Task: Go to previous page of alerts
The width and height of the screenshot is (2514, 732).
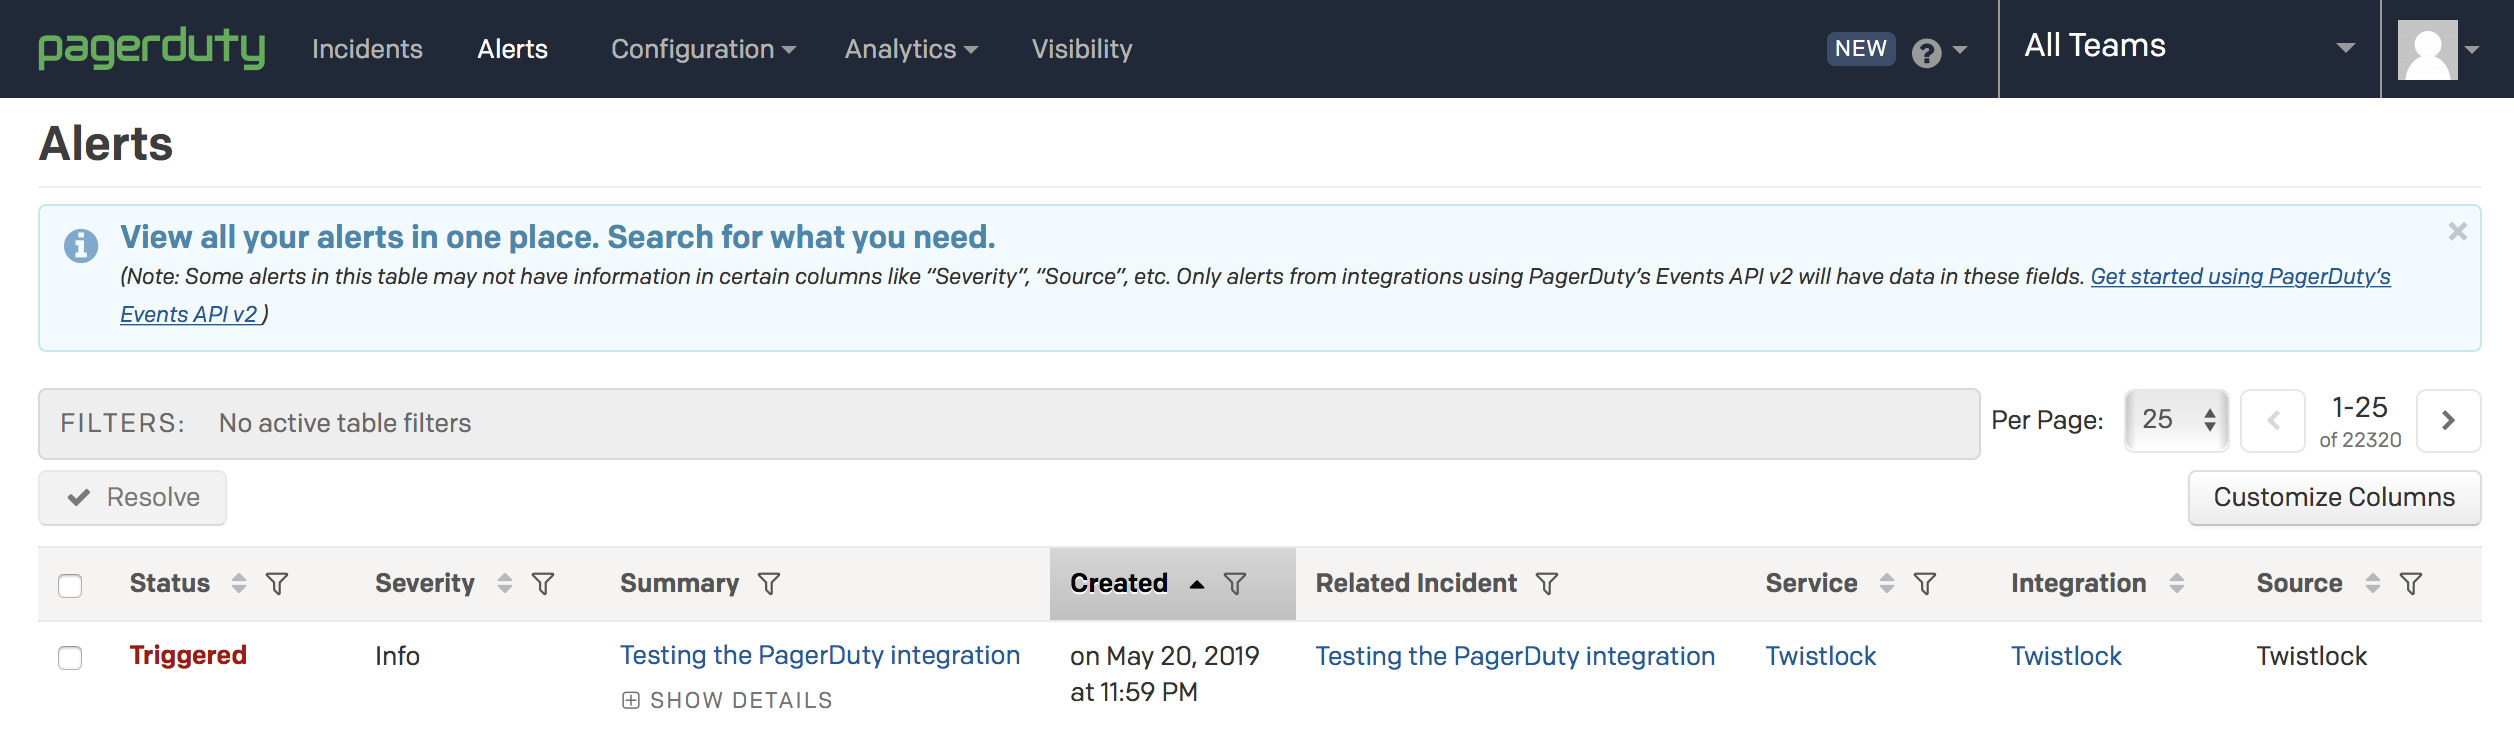Action: coord(2273,421)
